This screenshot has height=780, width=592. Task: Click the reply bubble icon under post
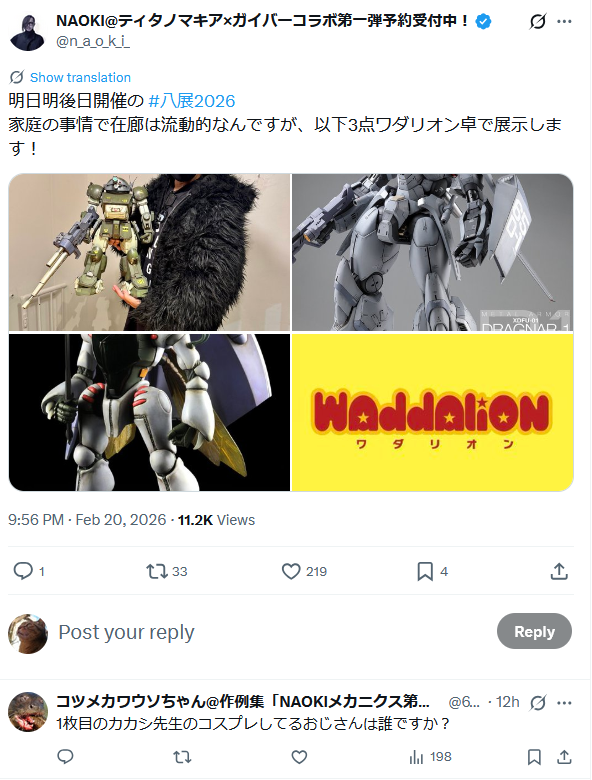(23, 571)
